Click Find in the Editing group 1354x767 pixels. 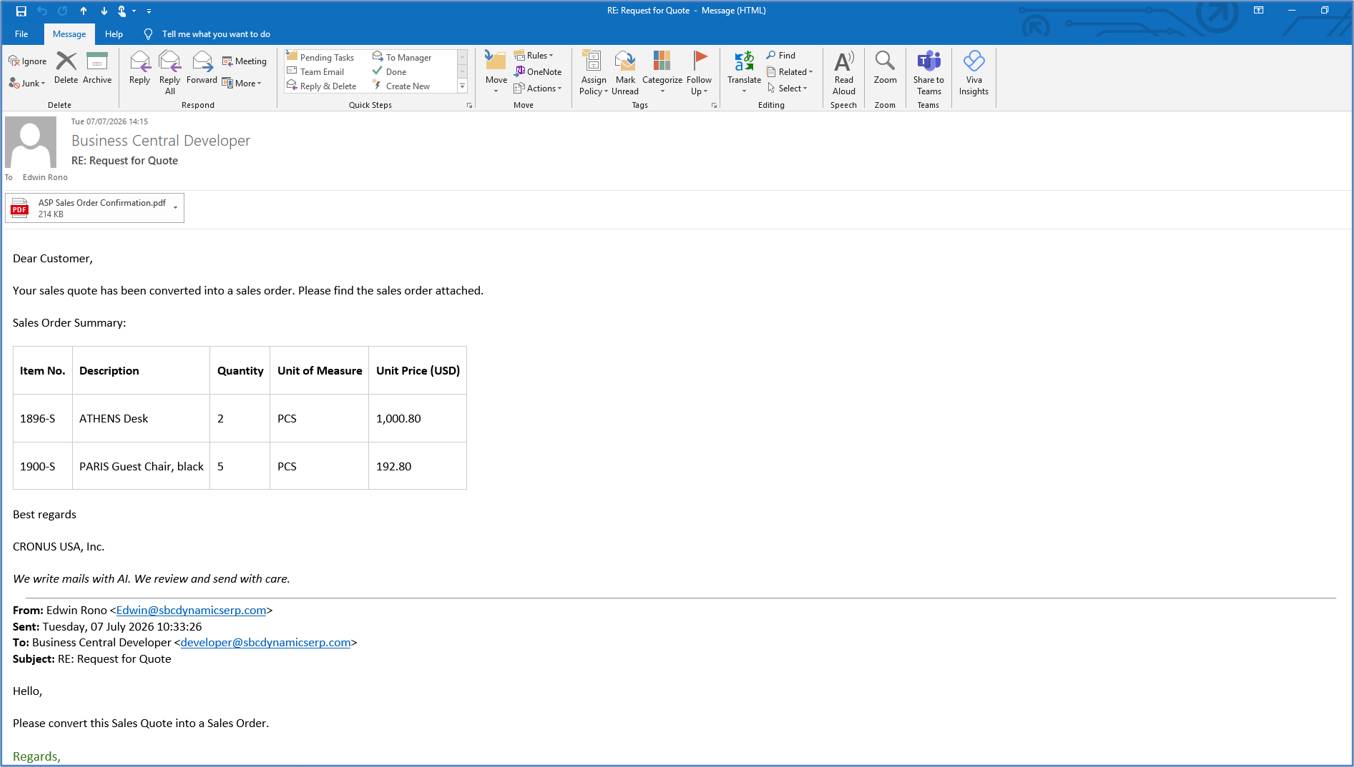click(x=781, y=55)
